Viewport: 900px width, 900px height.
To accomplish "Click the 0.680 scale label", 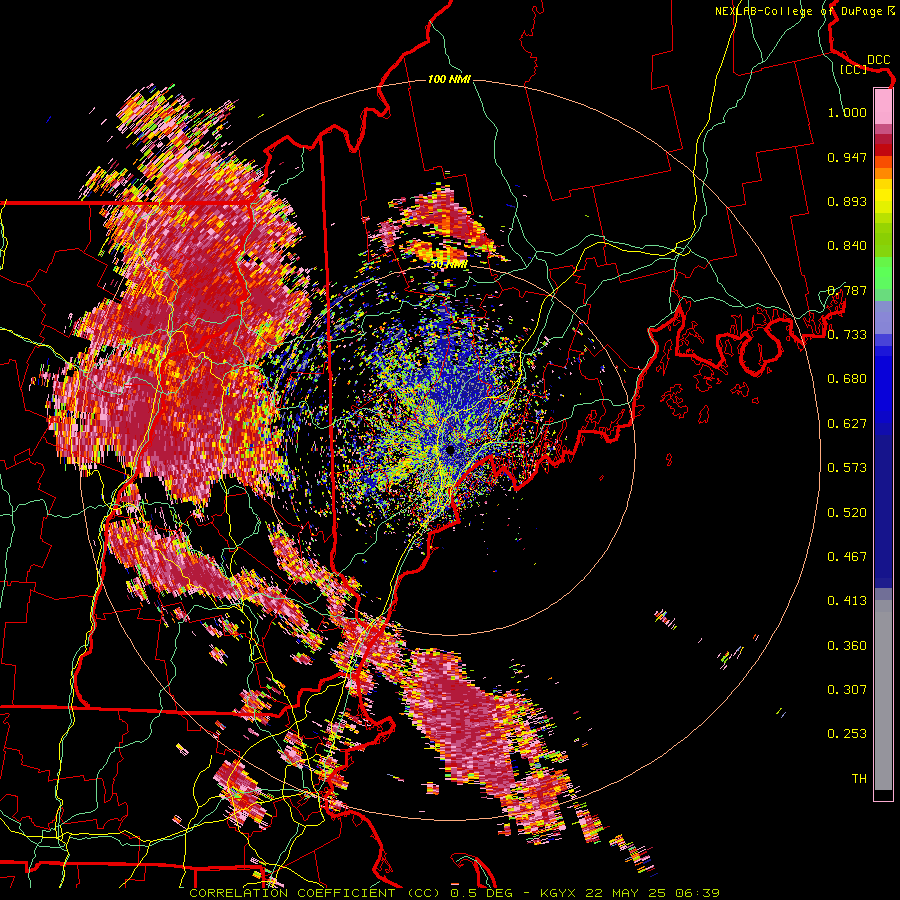I will (847, 379).
